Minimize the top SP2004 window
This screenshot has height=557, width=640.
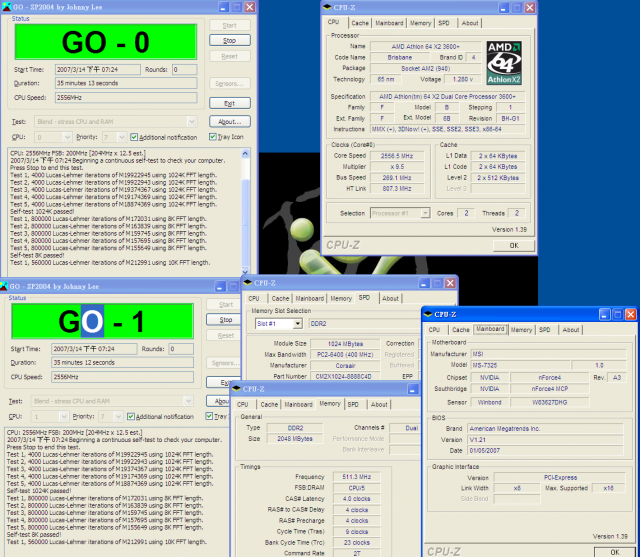(x=223, y=7)
